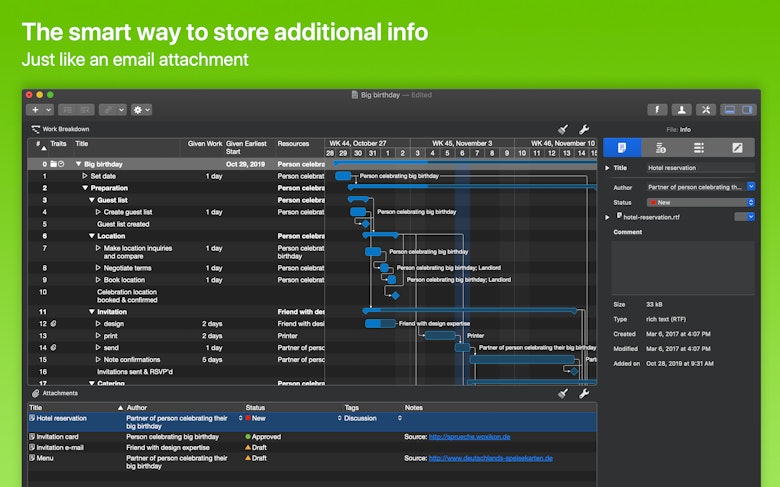Click paperclip trait icon on send row
This screenshot has height=487, width=780.
click(53, 348)
